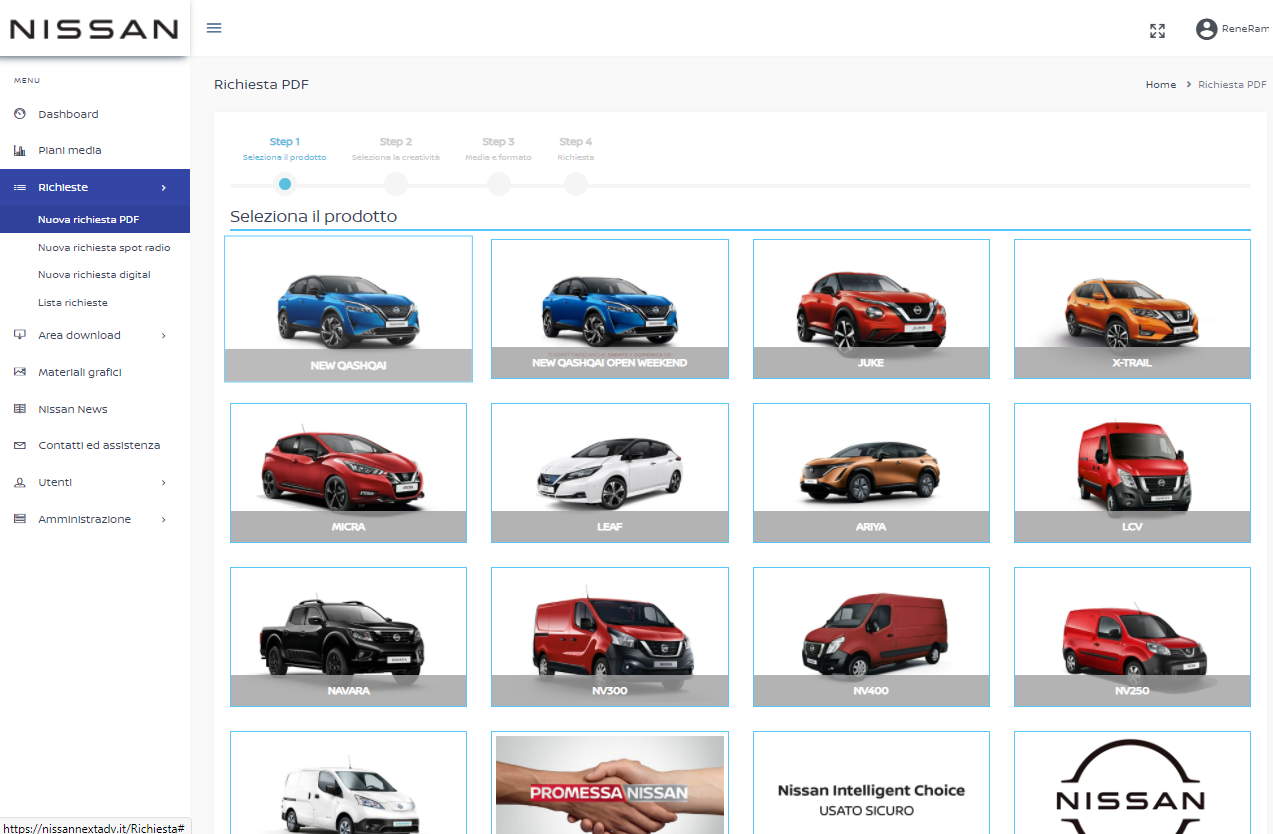Click the Step 4 progress circle

(576, 184)
